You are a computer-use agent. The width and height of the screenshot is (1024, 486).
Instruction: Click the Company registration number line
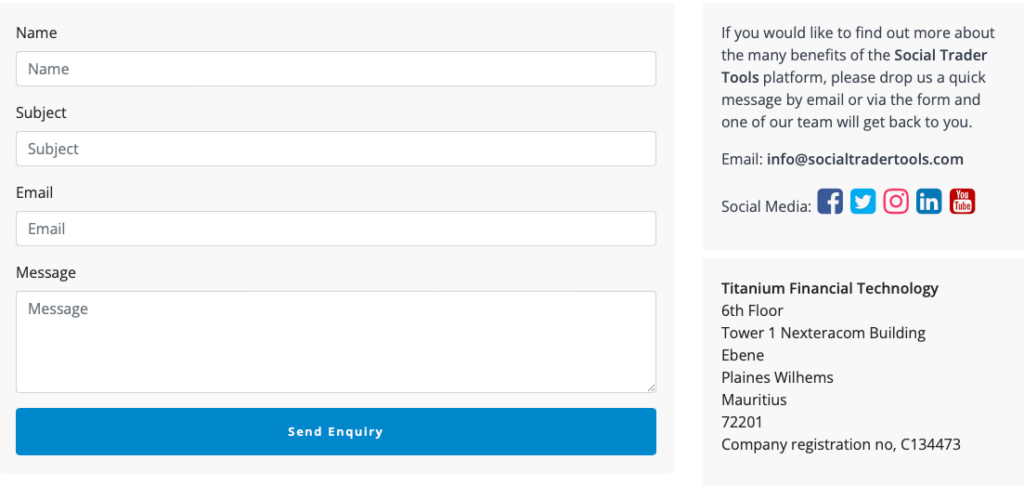click(840, 444)
